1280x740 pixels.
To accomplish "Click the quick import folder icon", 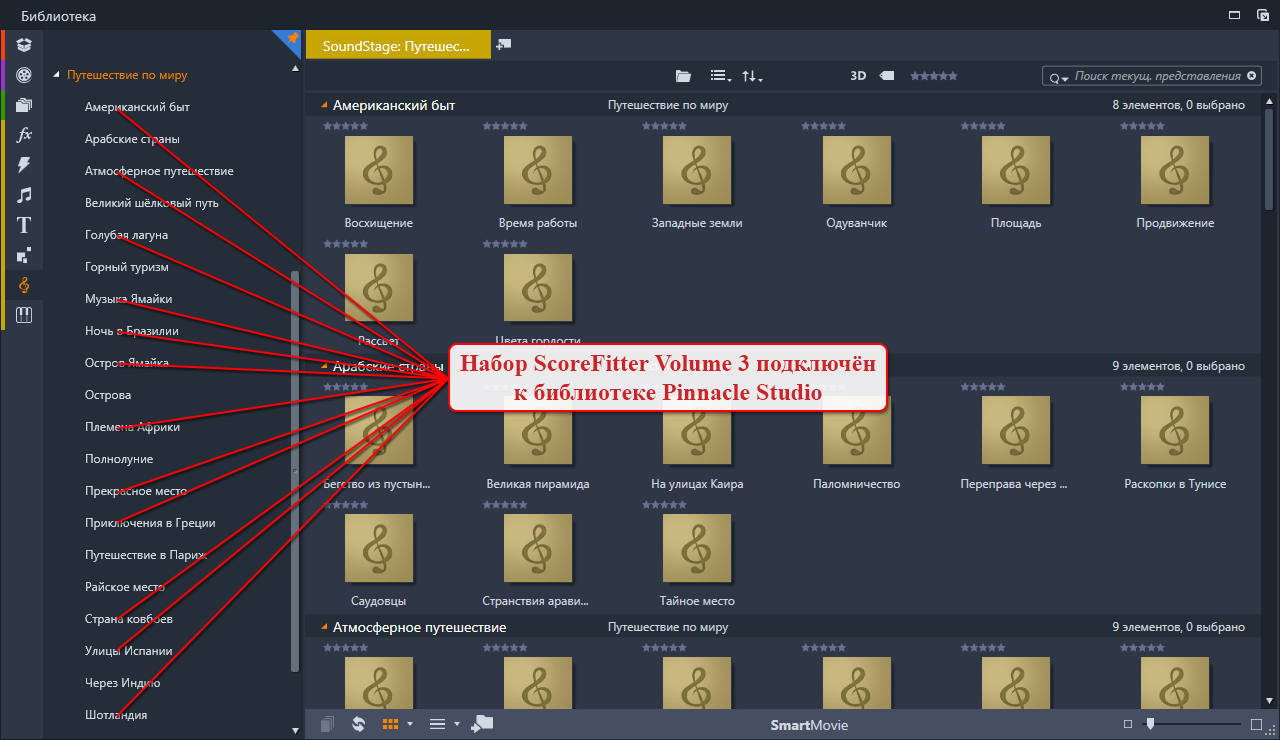I will click(x=482, y=723).
